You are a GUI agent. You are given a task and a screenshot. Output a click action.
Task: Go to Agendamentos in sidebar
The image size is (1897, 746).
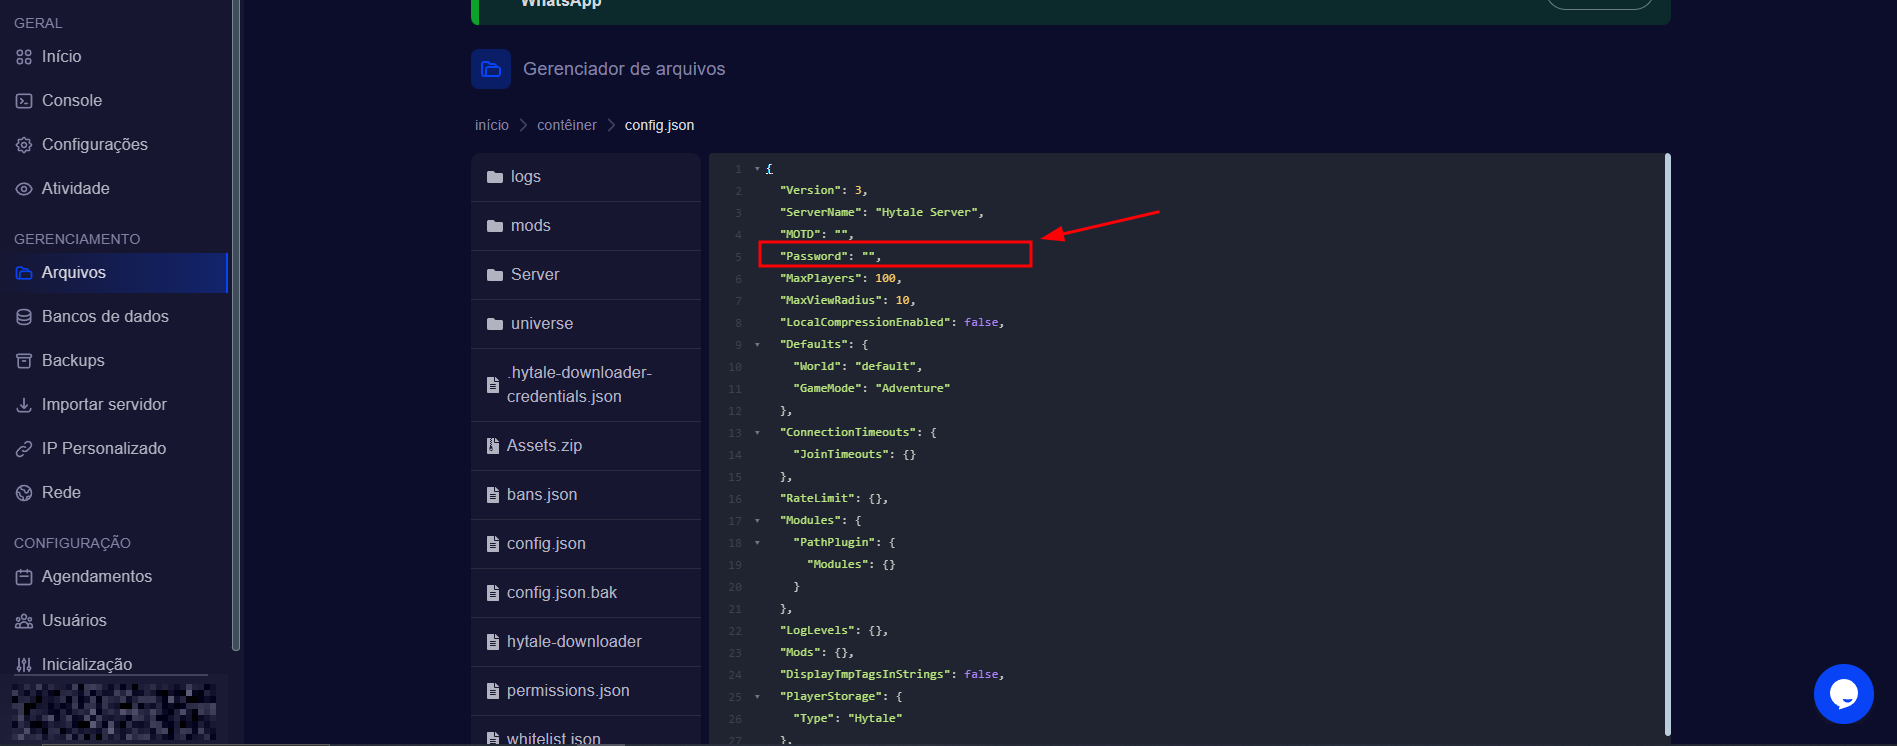click(96, 577)
